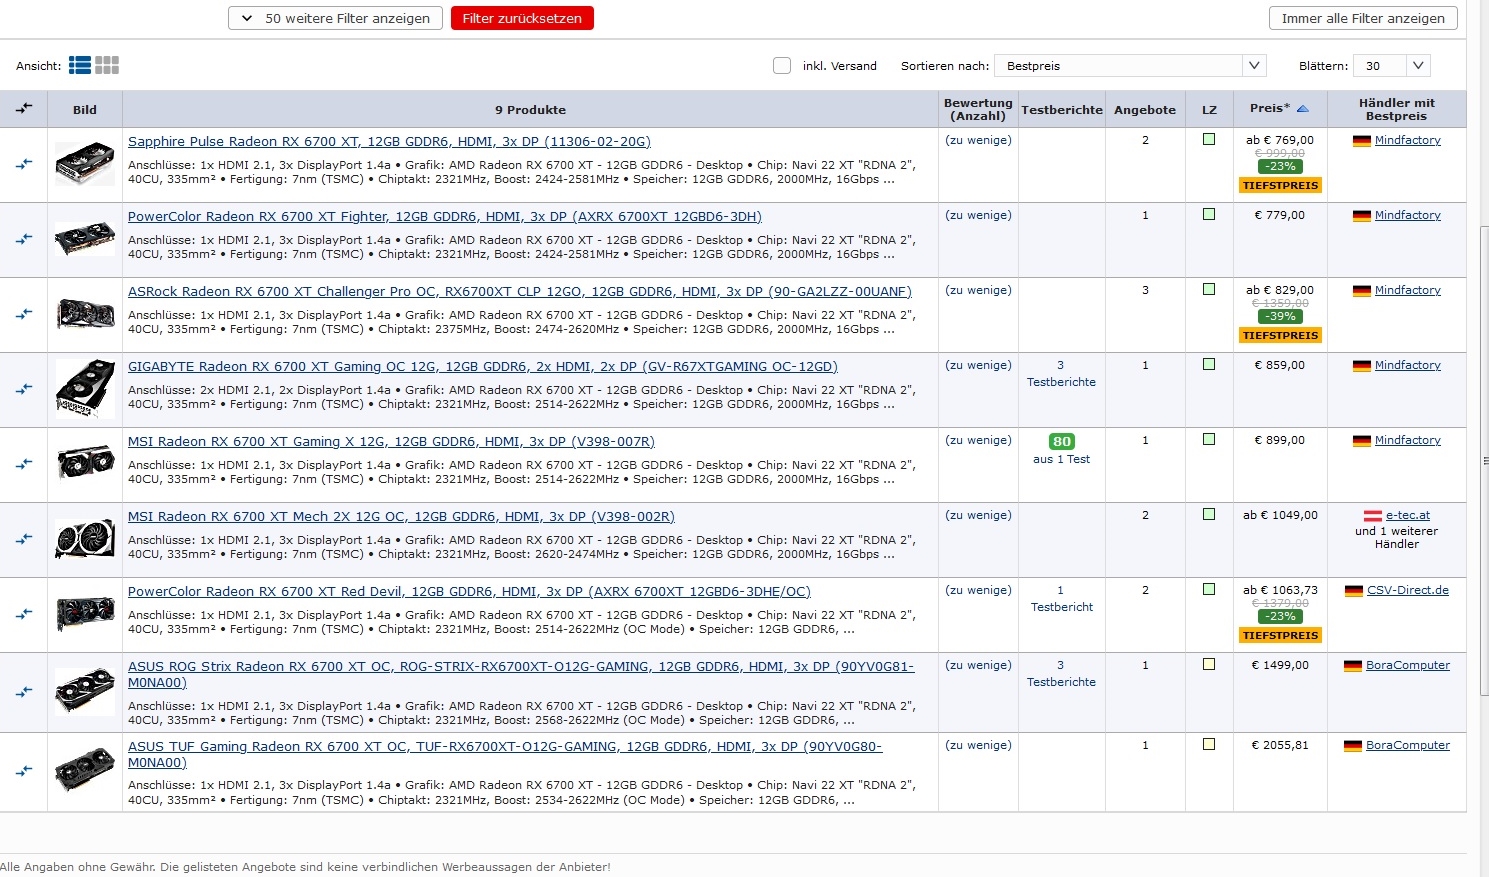1489x877 pixels.
Task: Toggle availability box for PowerColor Fighter row
Action: (1209, 215)
